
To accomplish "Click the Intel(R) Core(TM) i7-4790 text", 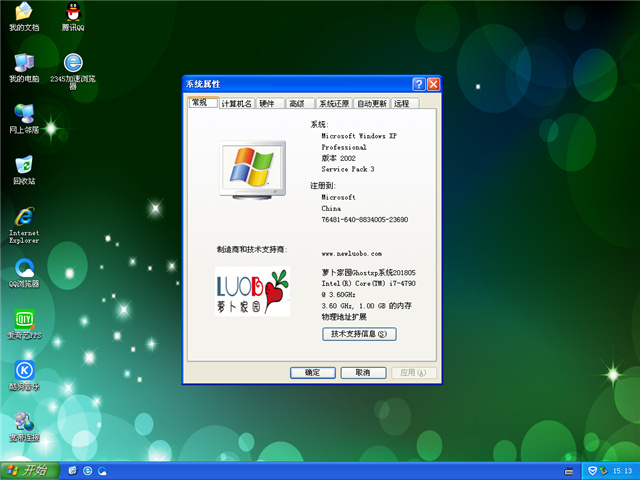I will pyautogui.click(x=369, y=283).
